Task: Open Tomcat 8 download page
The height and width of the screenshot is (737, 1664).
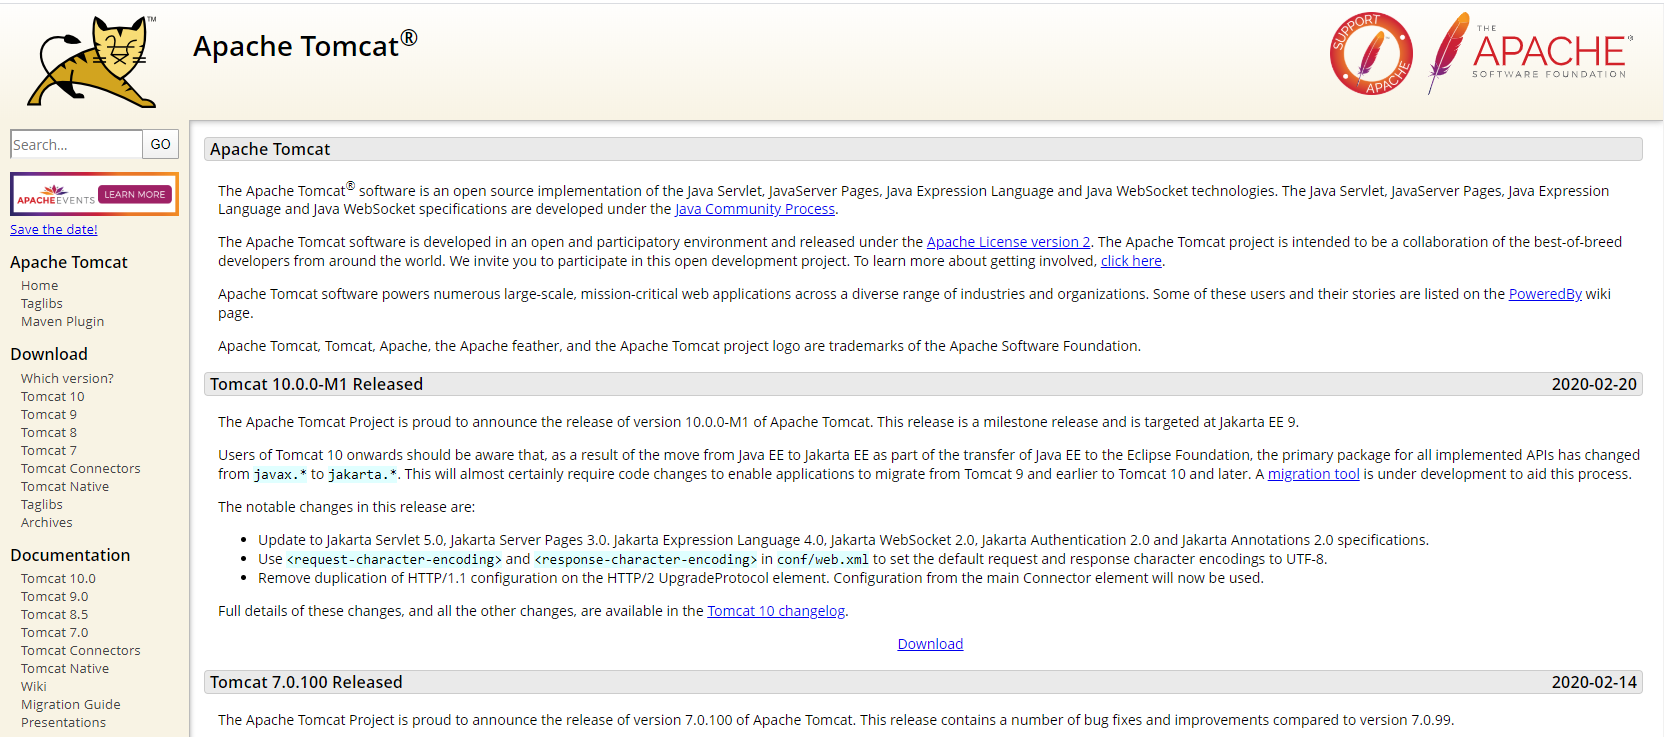Action: pos(49,432)
